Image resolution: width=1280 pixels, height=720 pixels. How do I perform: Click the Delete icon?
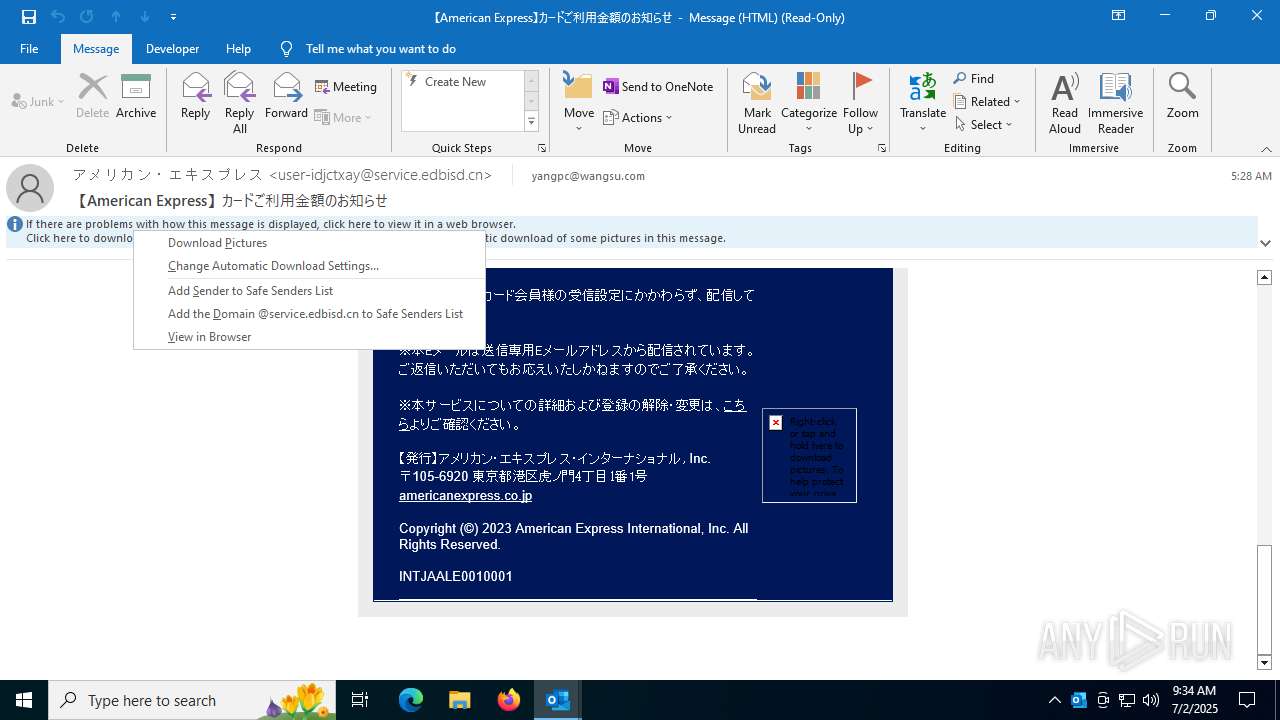click(x=92, y=96)
